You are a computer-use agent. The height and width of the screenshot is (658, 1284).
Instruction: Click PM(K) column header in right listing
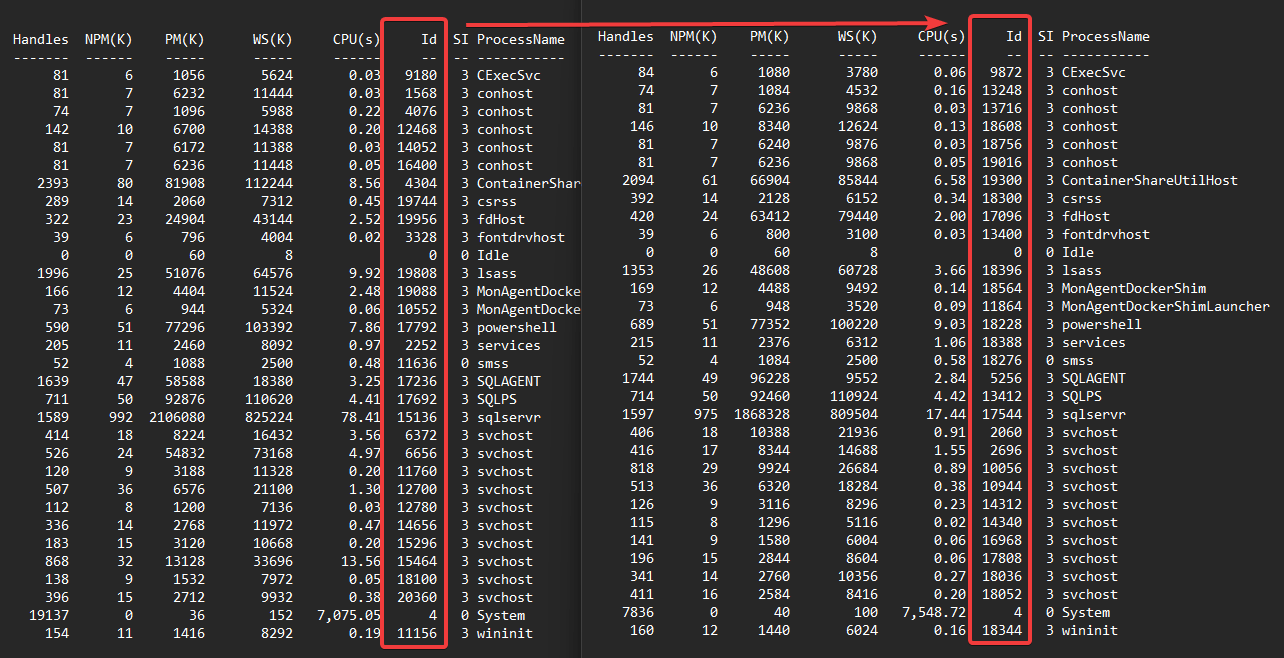[x=770, y=36]
